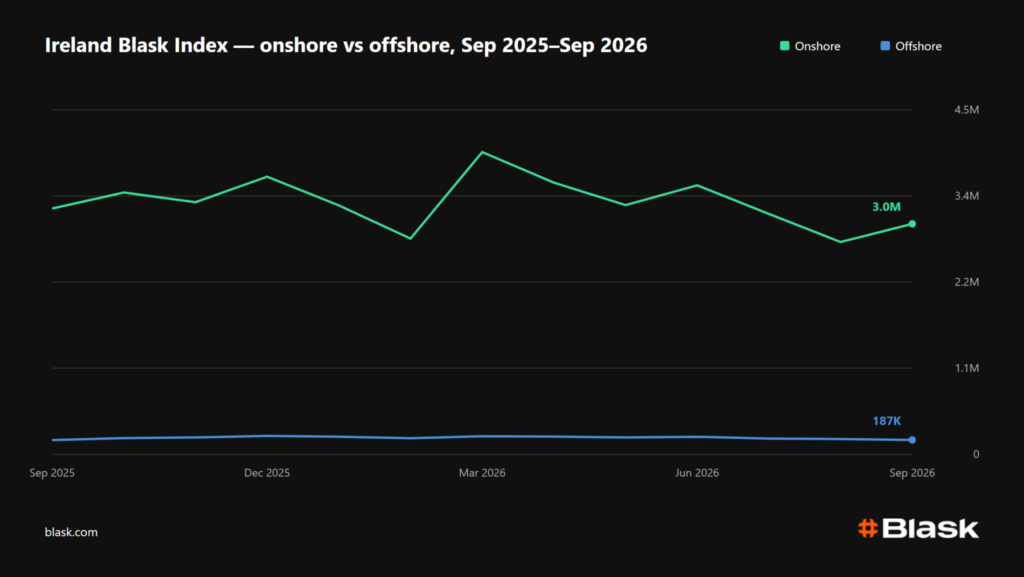Click the 2.2M y-axis label
Screen dimensions: 1024x577
[967, 282]
